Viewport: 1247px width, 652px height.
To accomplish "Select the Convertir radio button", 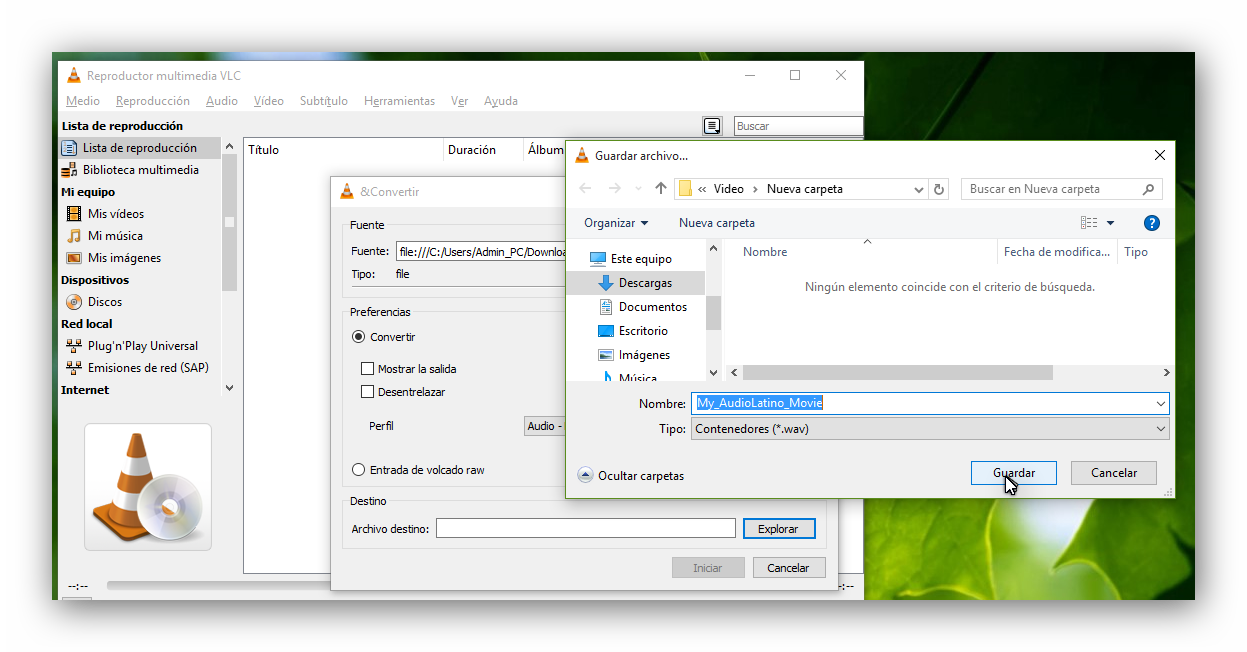I will click(359, 337).
